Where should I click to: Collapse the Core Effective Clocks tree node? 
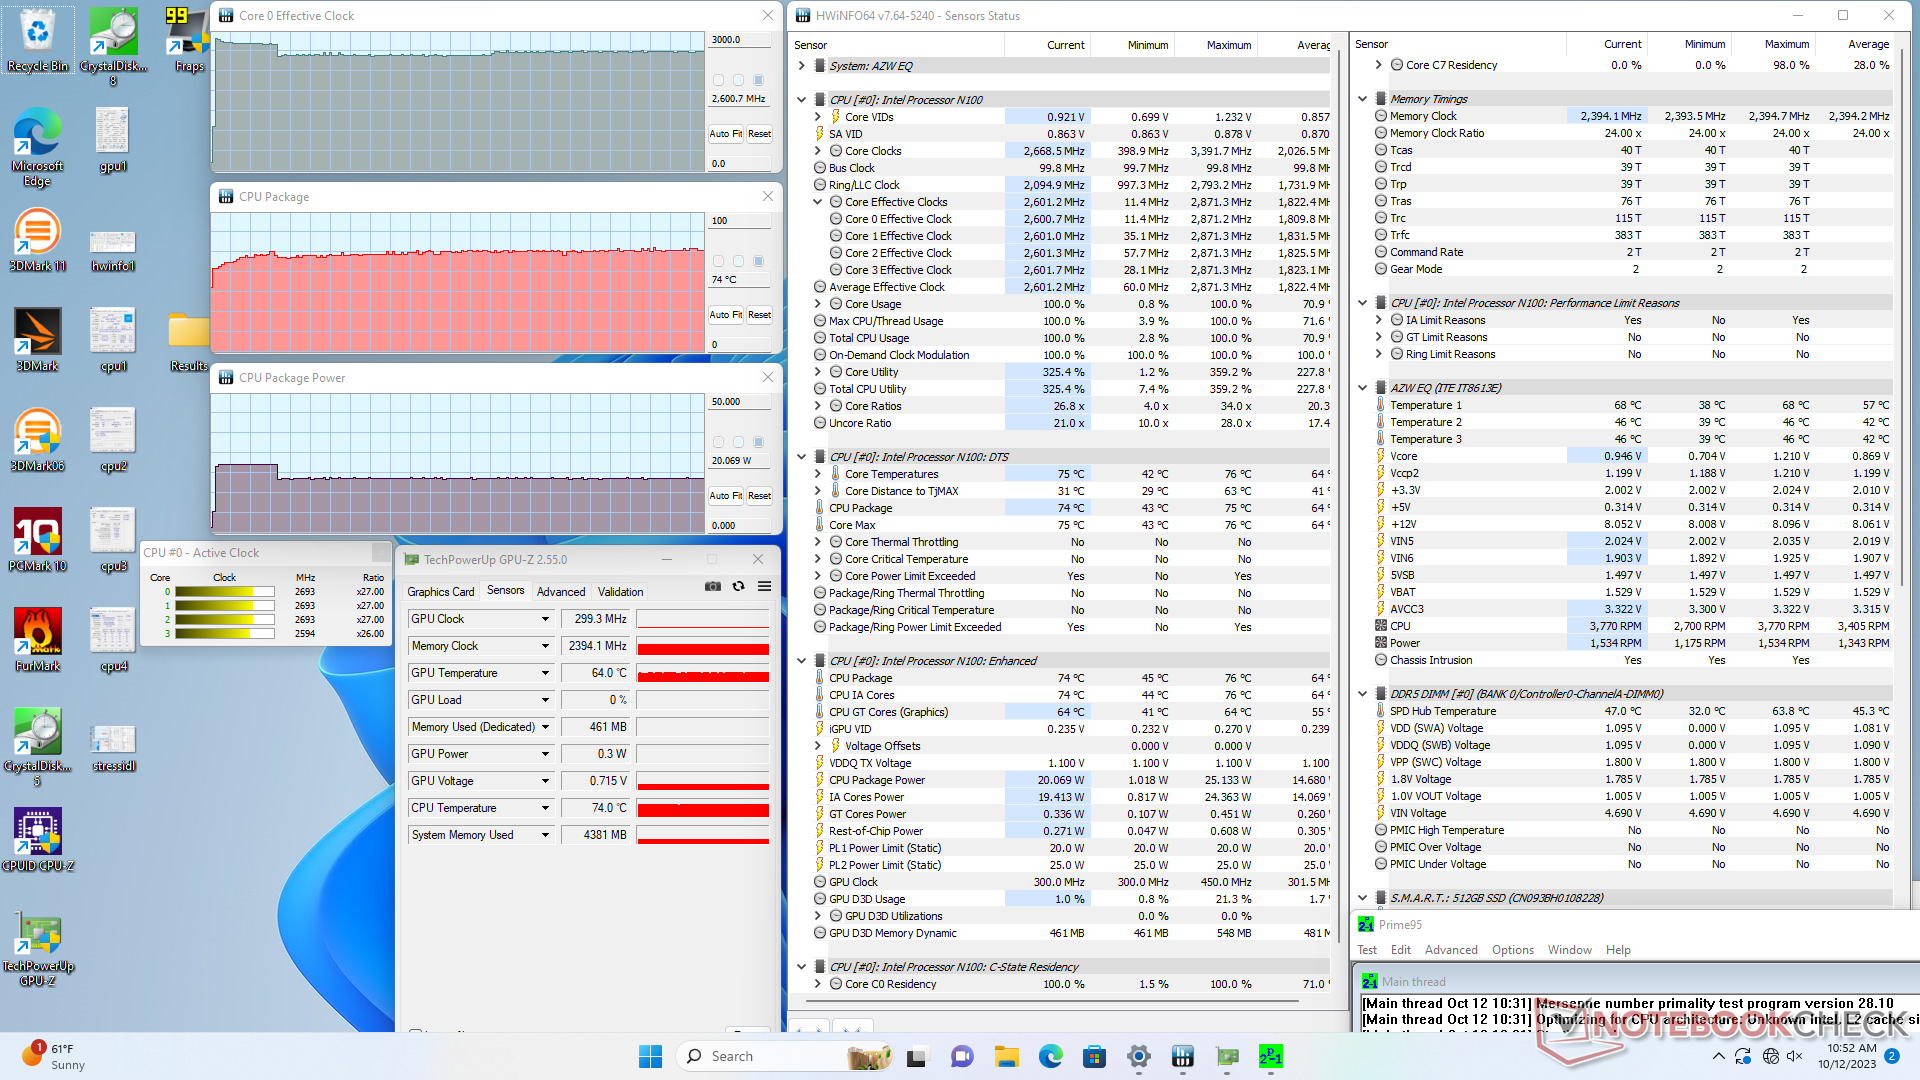pos(818,202)
